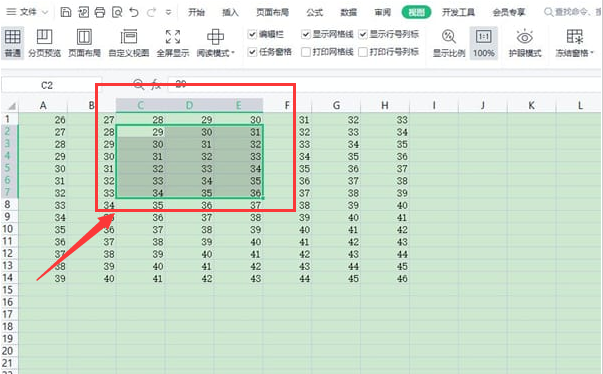603x374 pixels.
Task: Enable 护眼模式 eye protection mode
Action: point(525,43)
